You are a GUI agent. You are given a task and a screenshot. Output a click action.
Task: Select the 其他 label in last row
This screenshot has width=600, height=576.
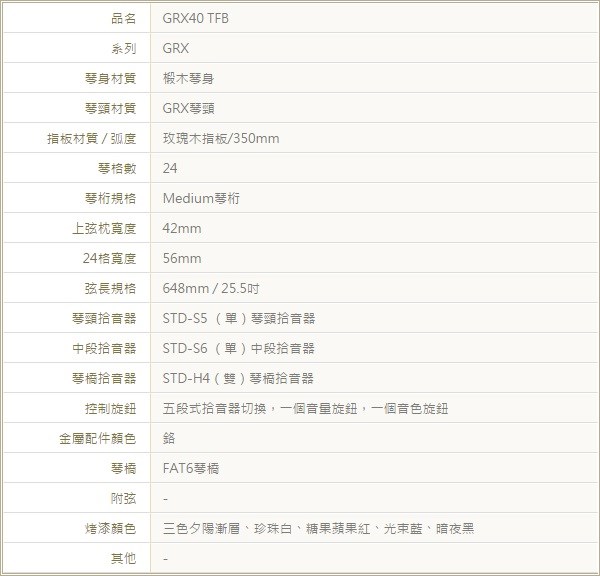pyautogui.click(x=123, y=558)
